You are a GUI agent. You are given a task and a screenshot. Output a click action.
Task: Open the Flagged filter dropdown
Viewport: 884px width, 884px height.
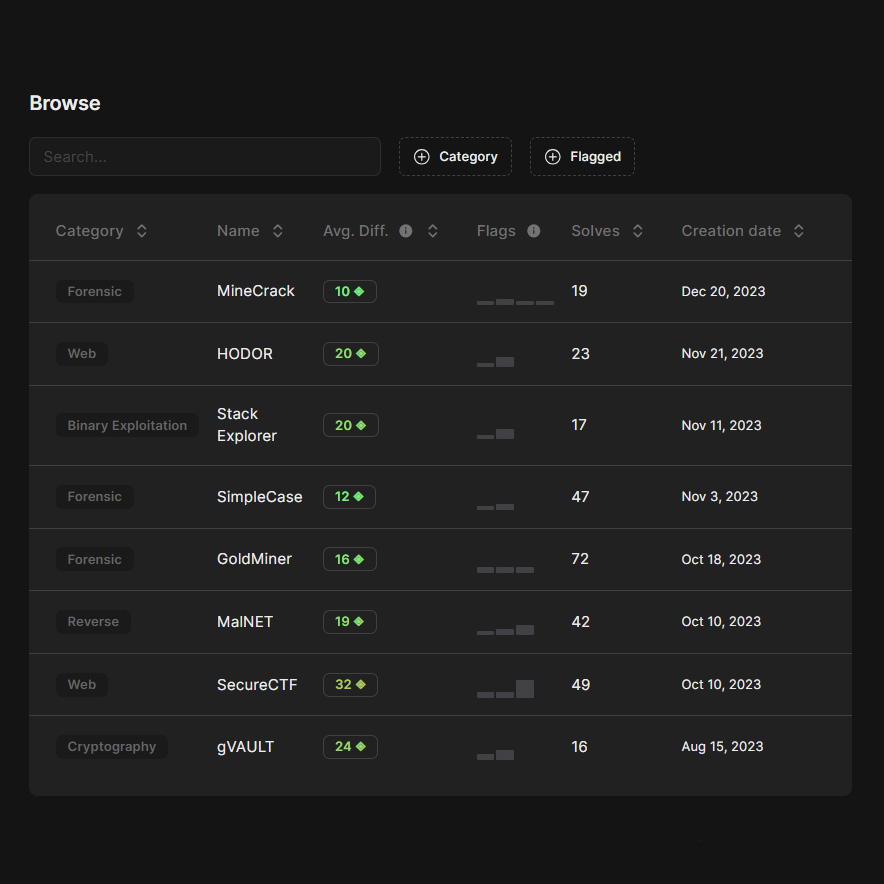click(x=582, y=157)
